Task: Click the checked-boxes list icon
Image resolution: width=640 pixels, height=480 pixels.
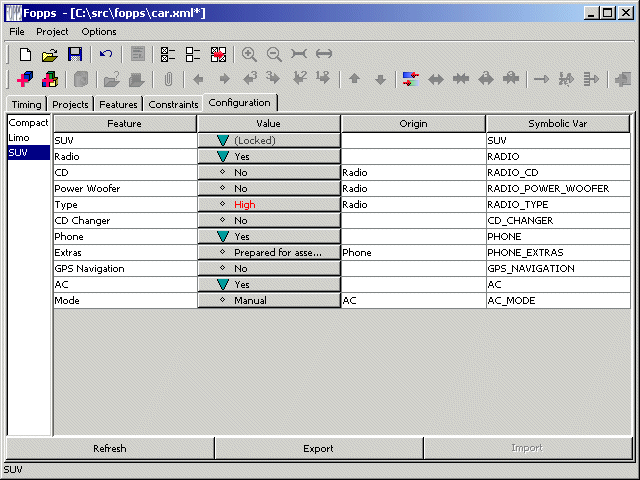Action: [x=168, y=54]
